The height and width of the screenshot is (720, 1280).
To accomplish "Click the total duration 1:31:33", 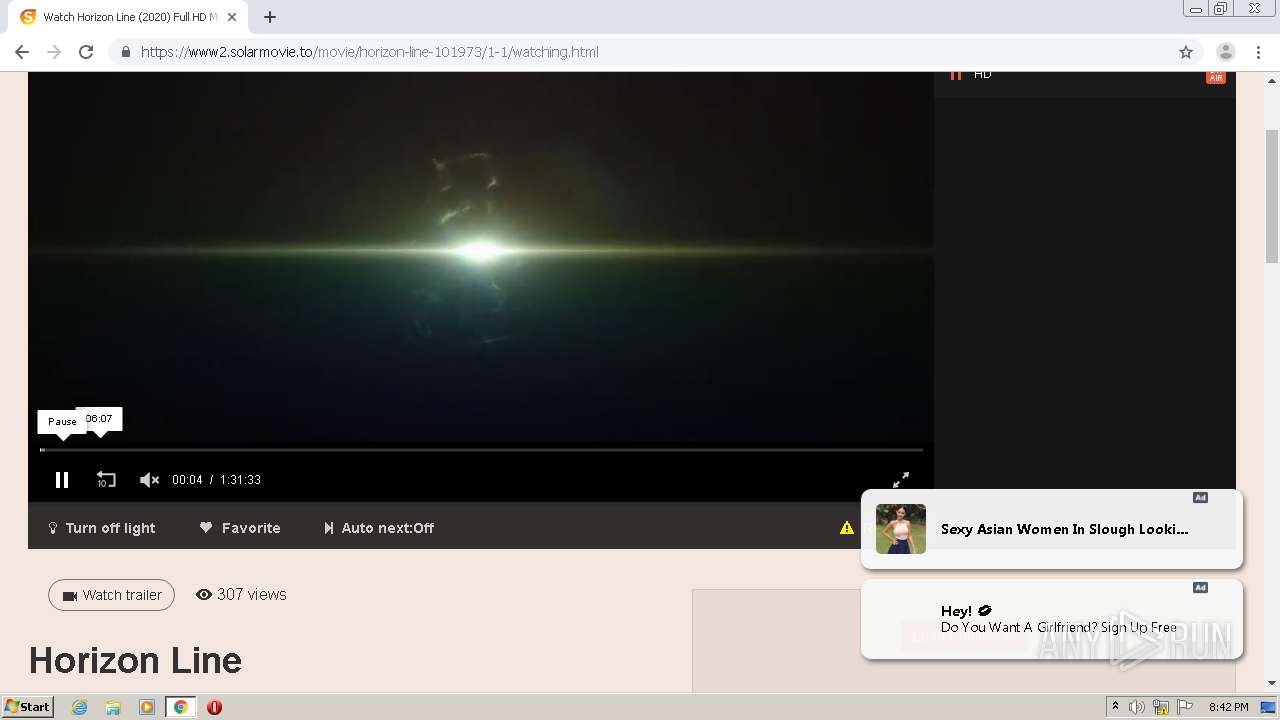I will tap(240, 480).
